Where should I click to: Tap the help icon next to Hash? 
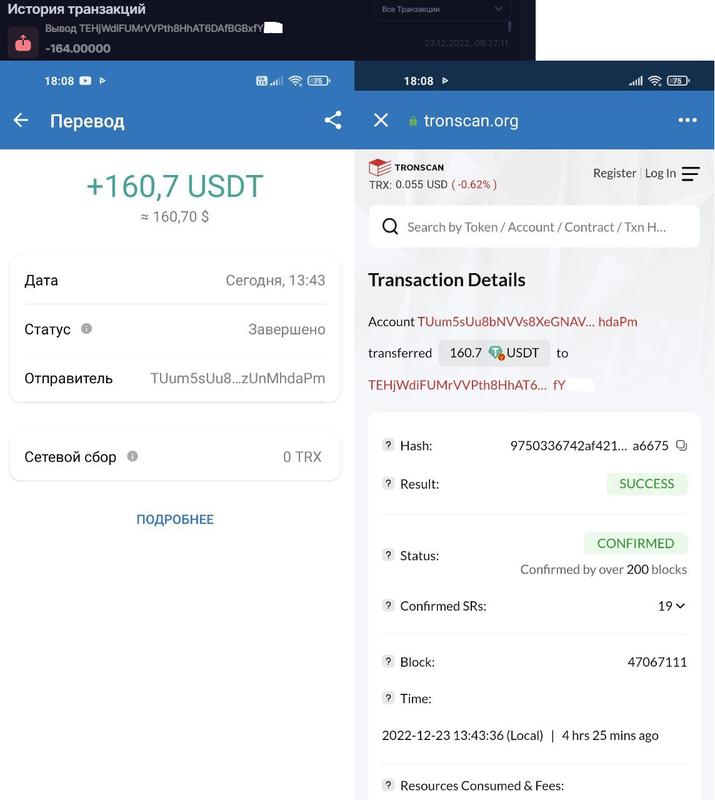[388, 445]
